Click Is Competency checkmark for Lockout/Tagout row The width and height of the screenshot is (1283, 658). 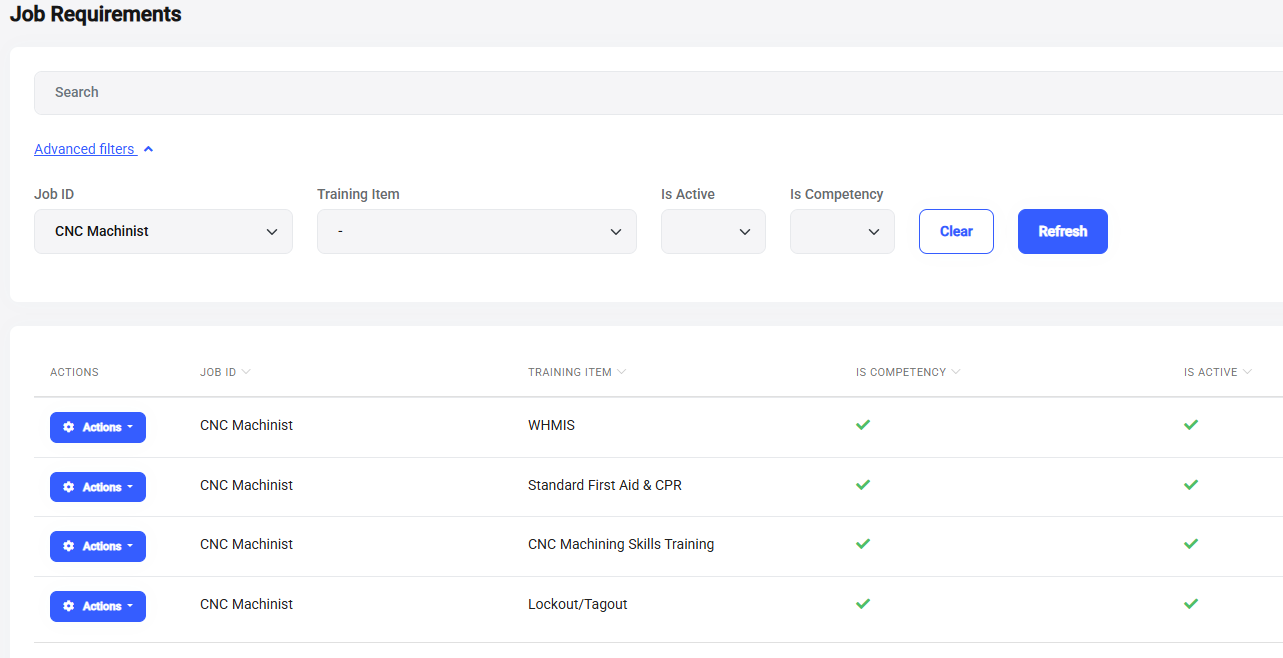[x=863, y=604]
